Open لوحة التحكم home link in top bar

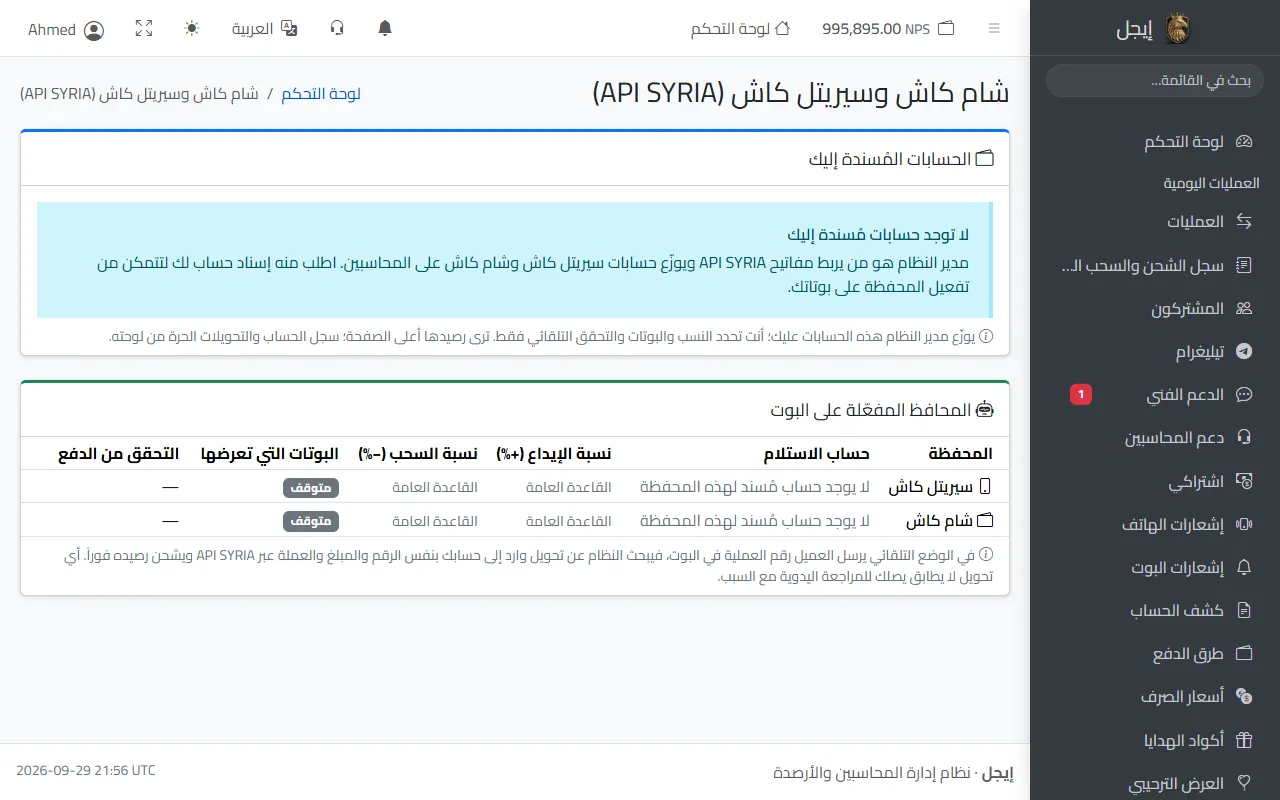point(741,29)
